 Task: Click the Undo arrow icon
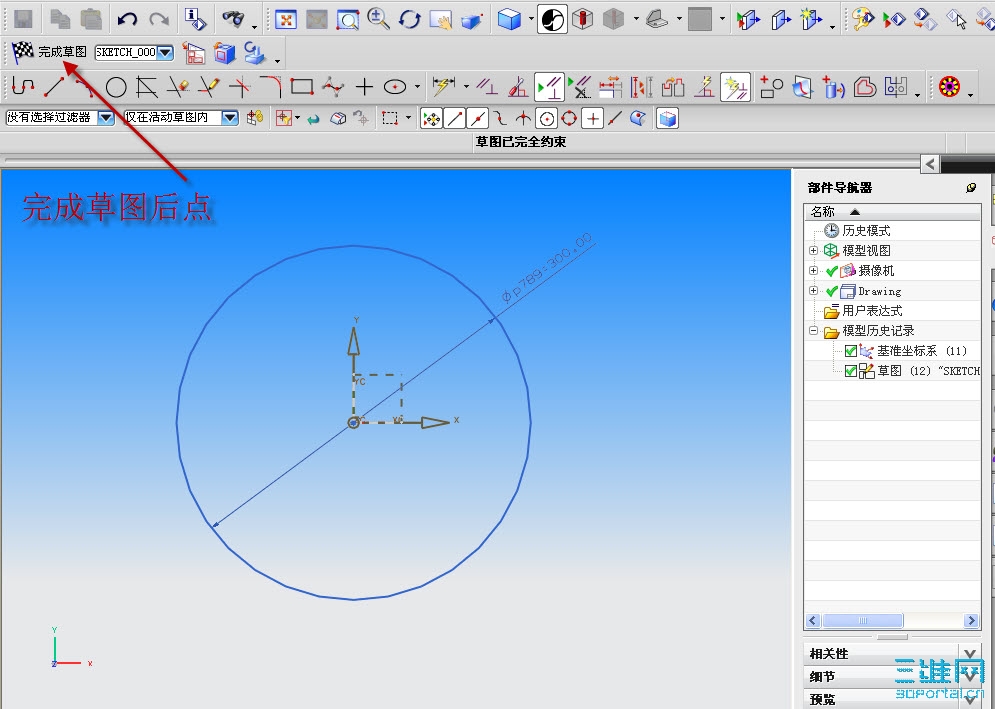click(x=128, y=19)
